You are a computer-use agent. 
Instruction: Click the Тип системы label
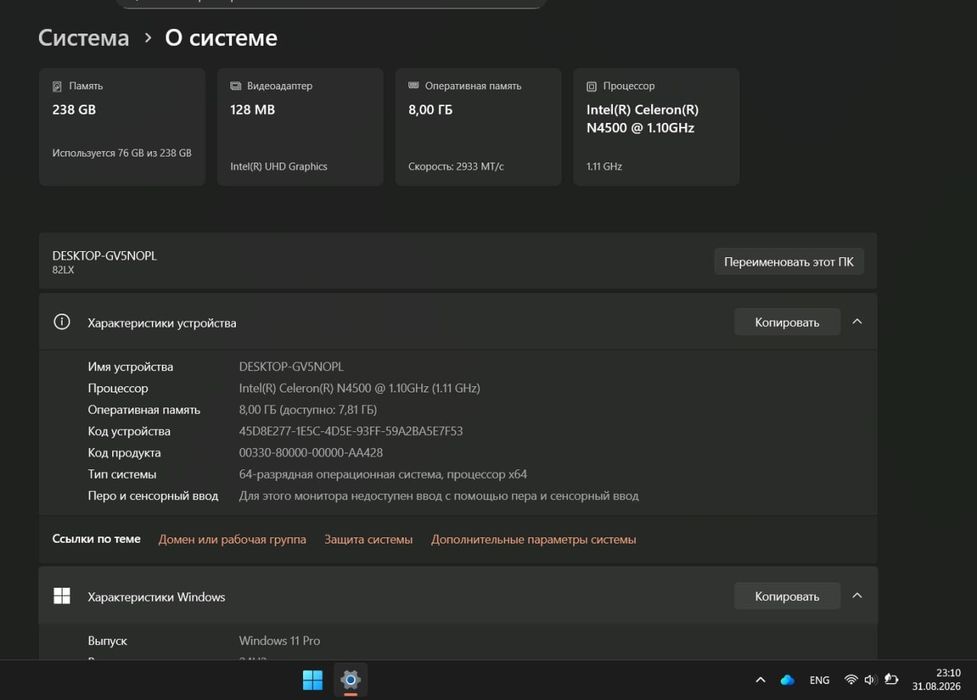click(122, 474)
